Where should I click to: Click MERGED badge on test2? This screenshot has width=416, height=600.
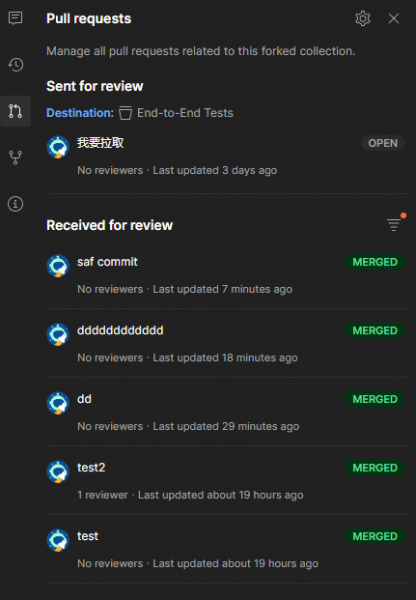click(x=375, y=468)
